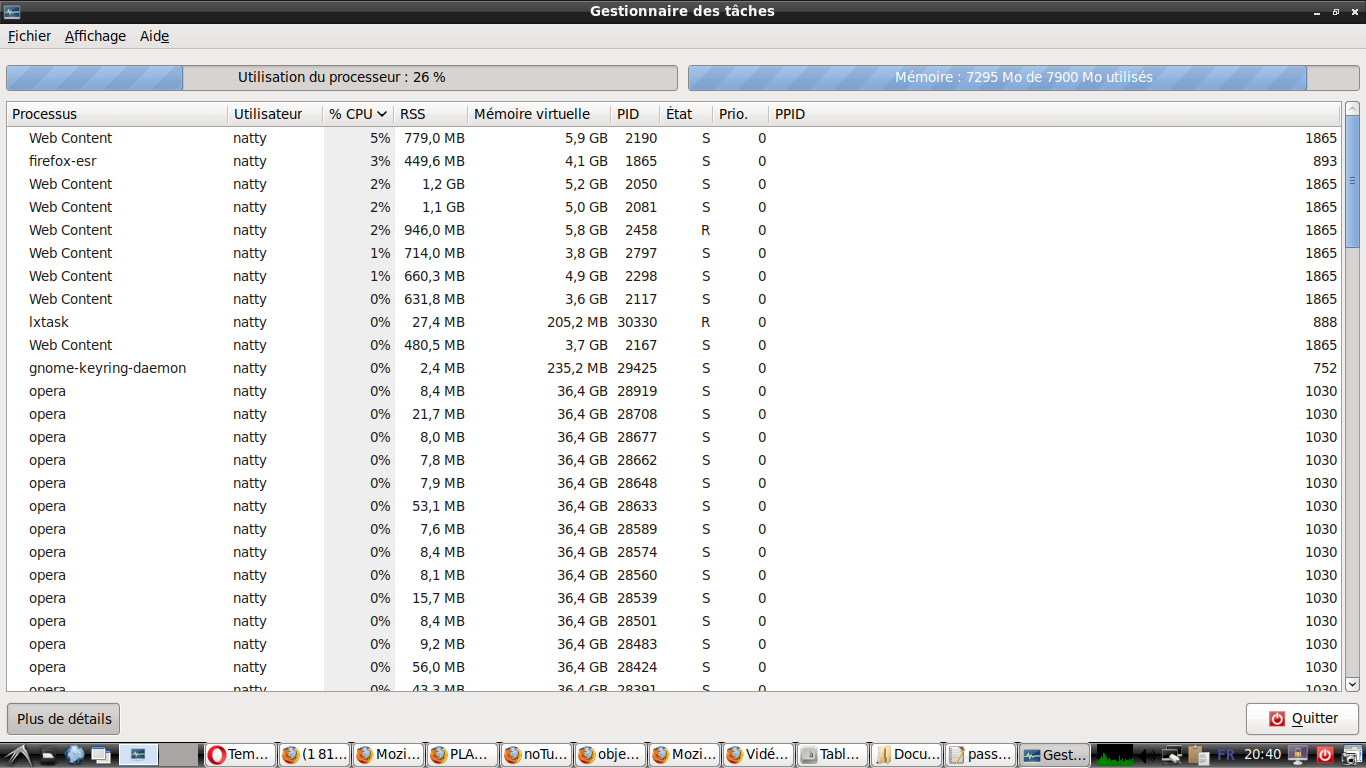1366x768 pixels.
Task: Select the Web Content process with PID 2458
Action: [673, 230]
